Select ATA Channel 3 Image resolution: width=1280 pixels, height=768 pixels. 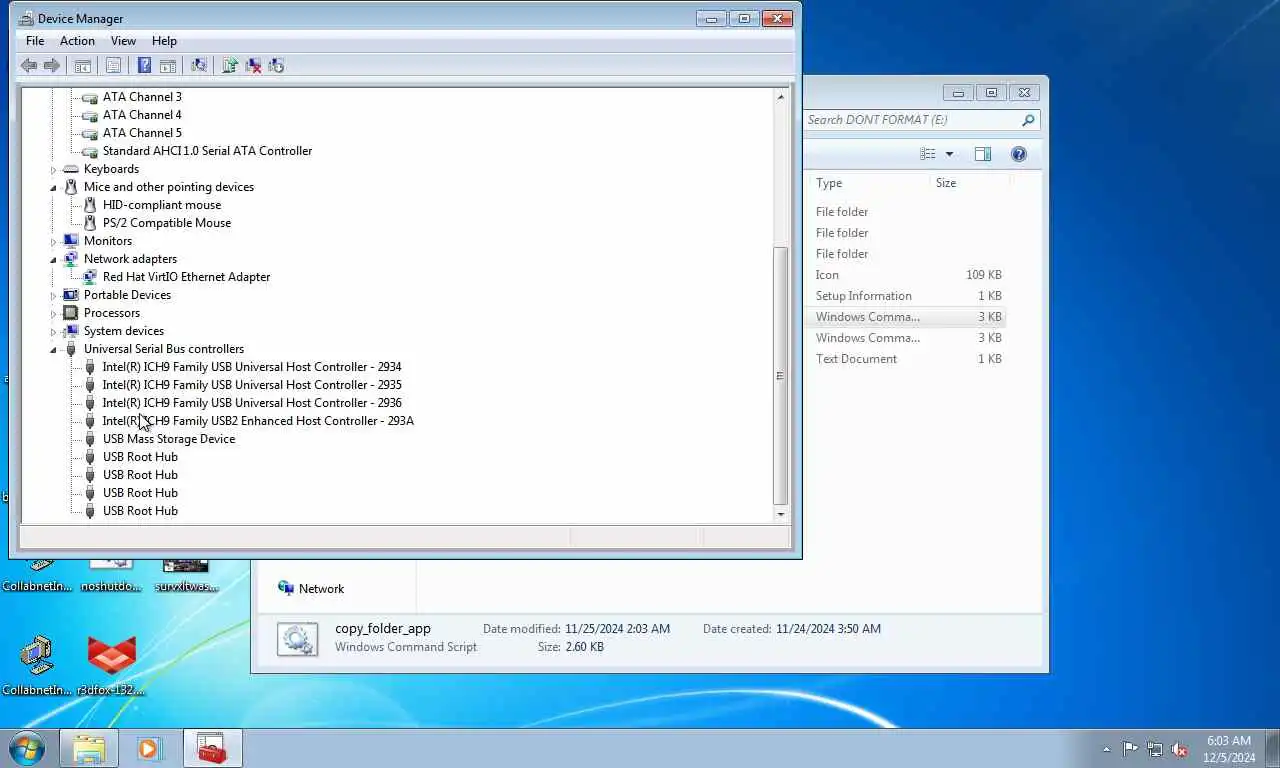(x=142, y=97)
